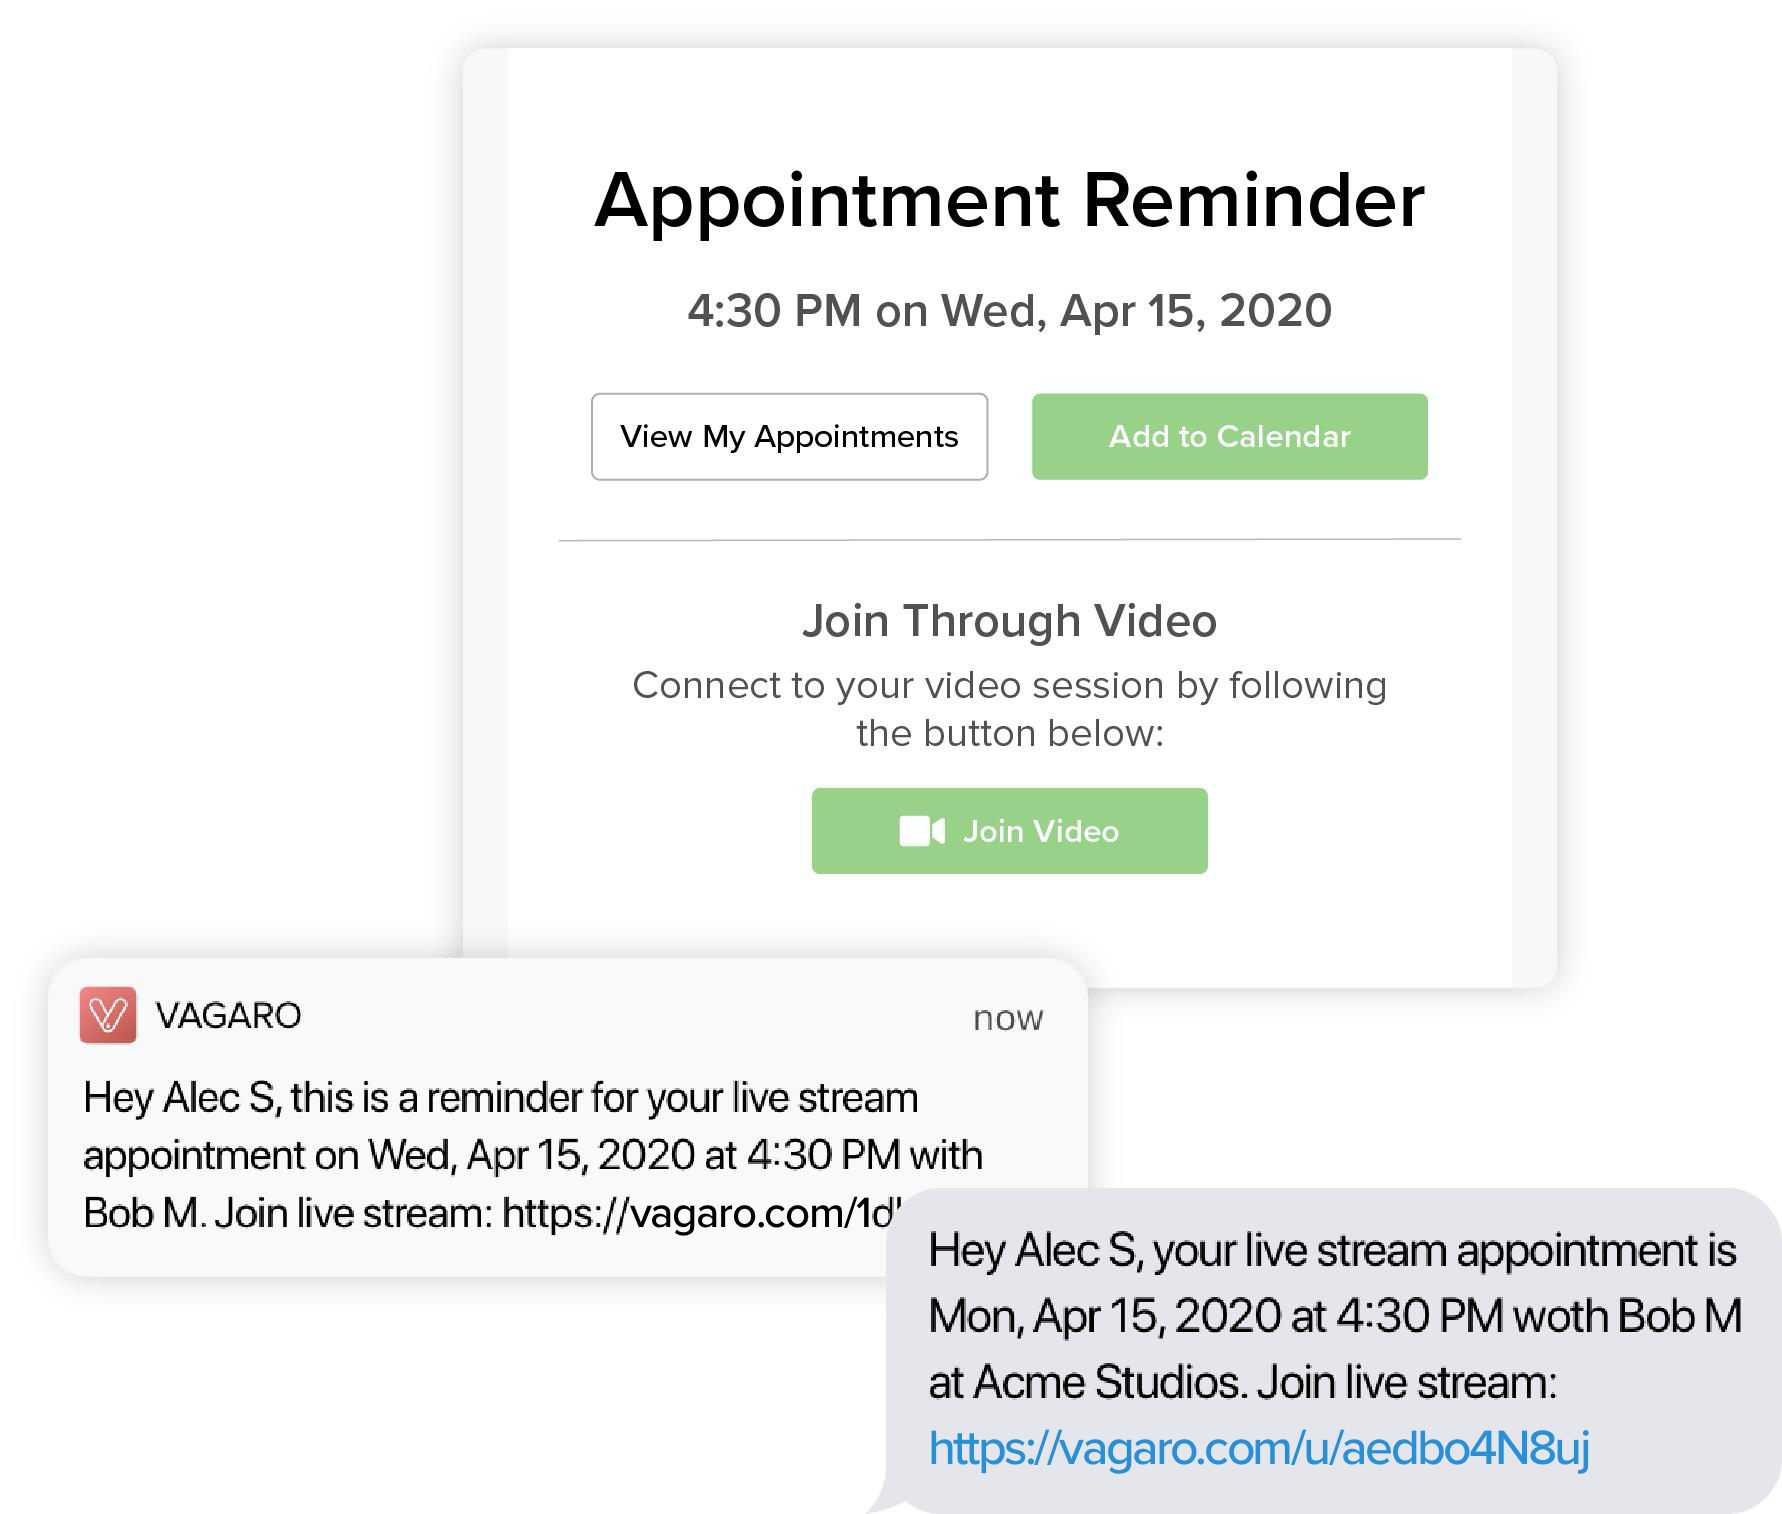The image size is (1782, 1514).
Task: Click the "now" timestamp on the notification
Action: (x=1007, y=1018)
